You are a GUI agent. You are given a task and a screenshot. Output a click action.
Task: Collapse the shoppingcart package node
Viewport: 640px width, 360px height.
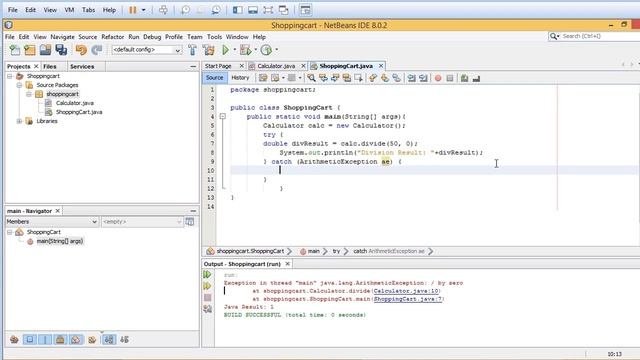pyautogui.click(x=29, y=94)
